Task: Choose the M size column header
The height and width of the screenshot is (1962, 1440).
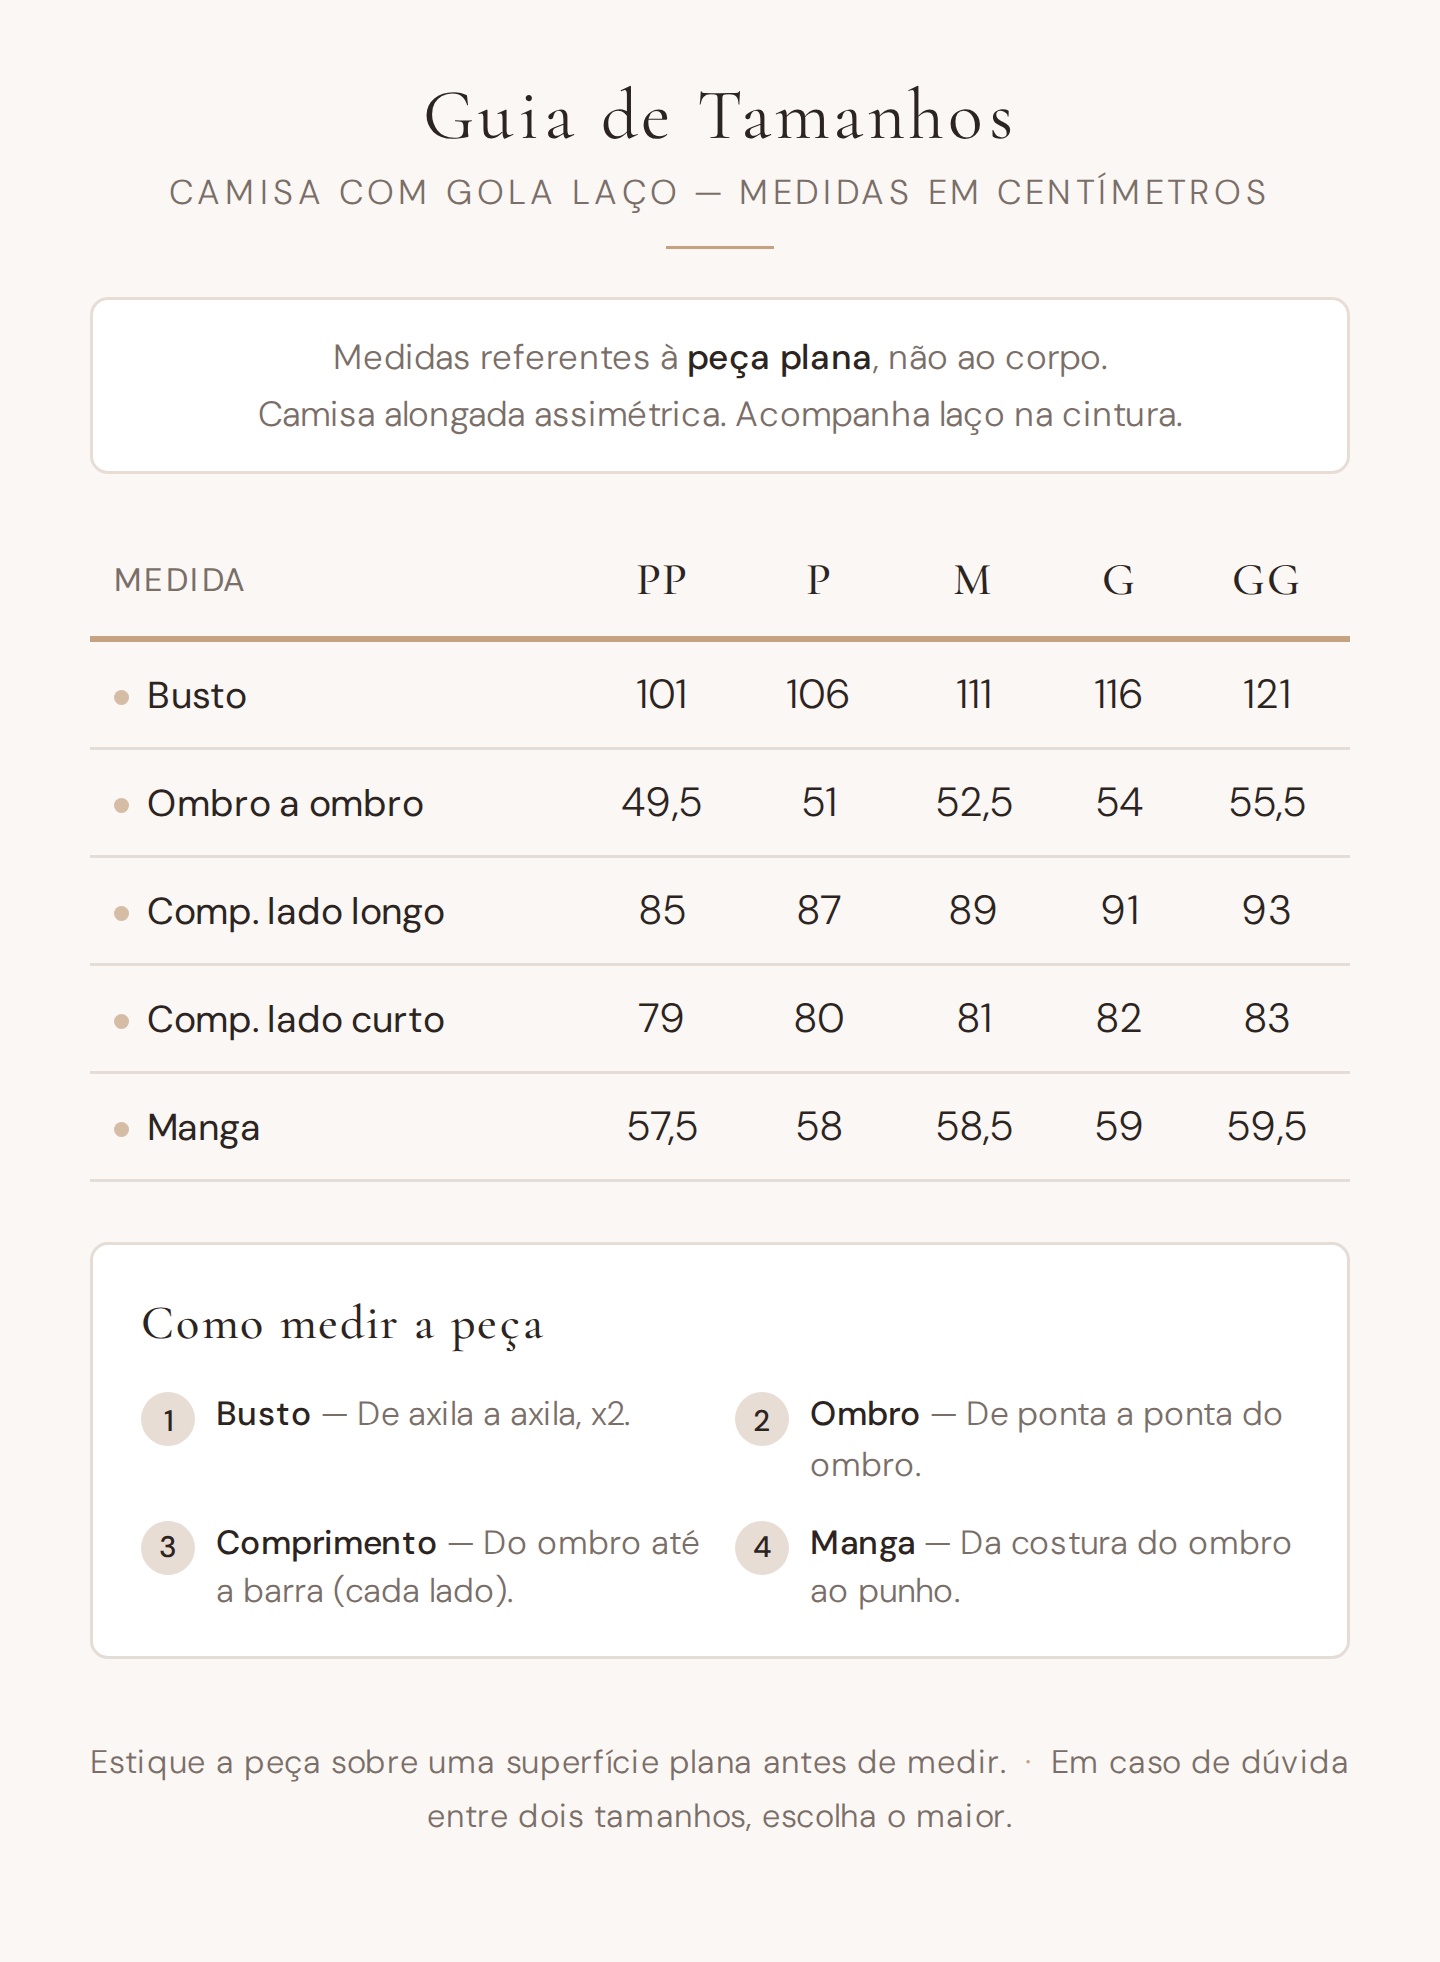Action: 972,580
